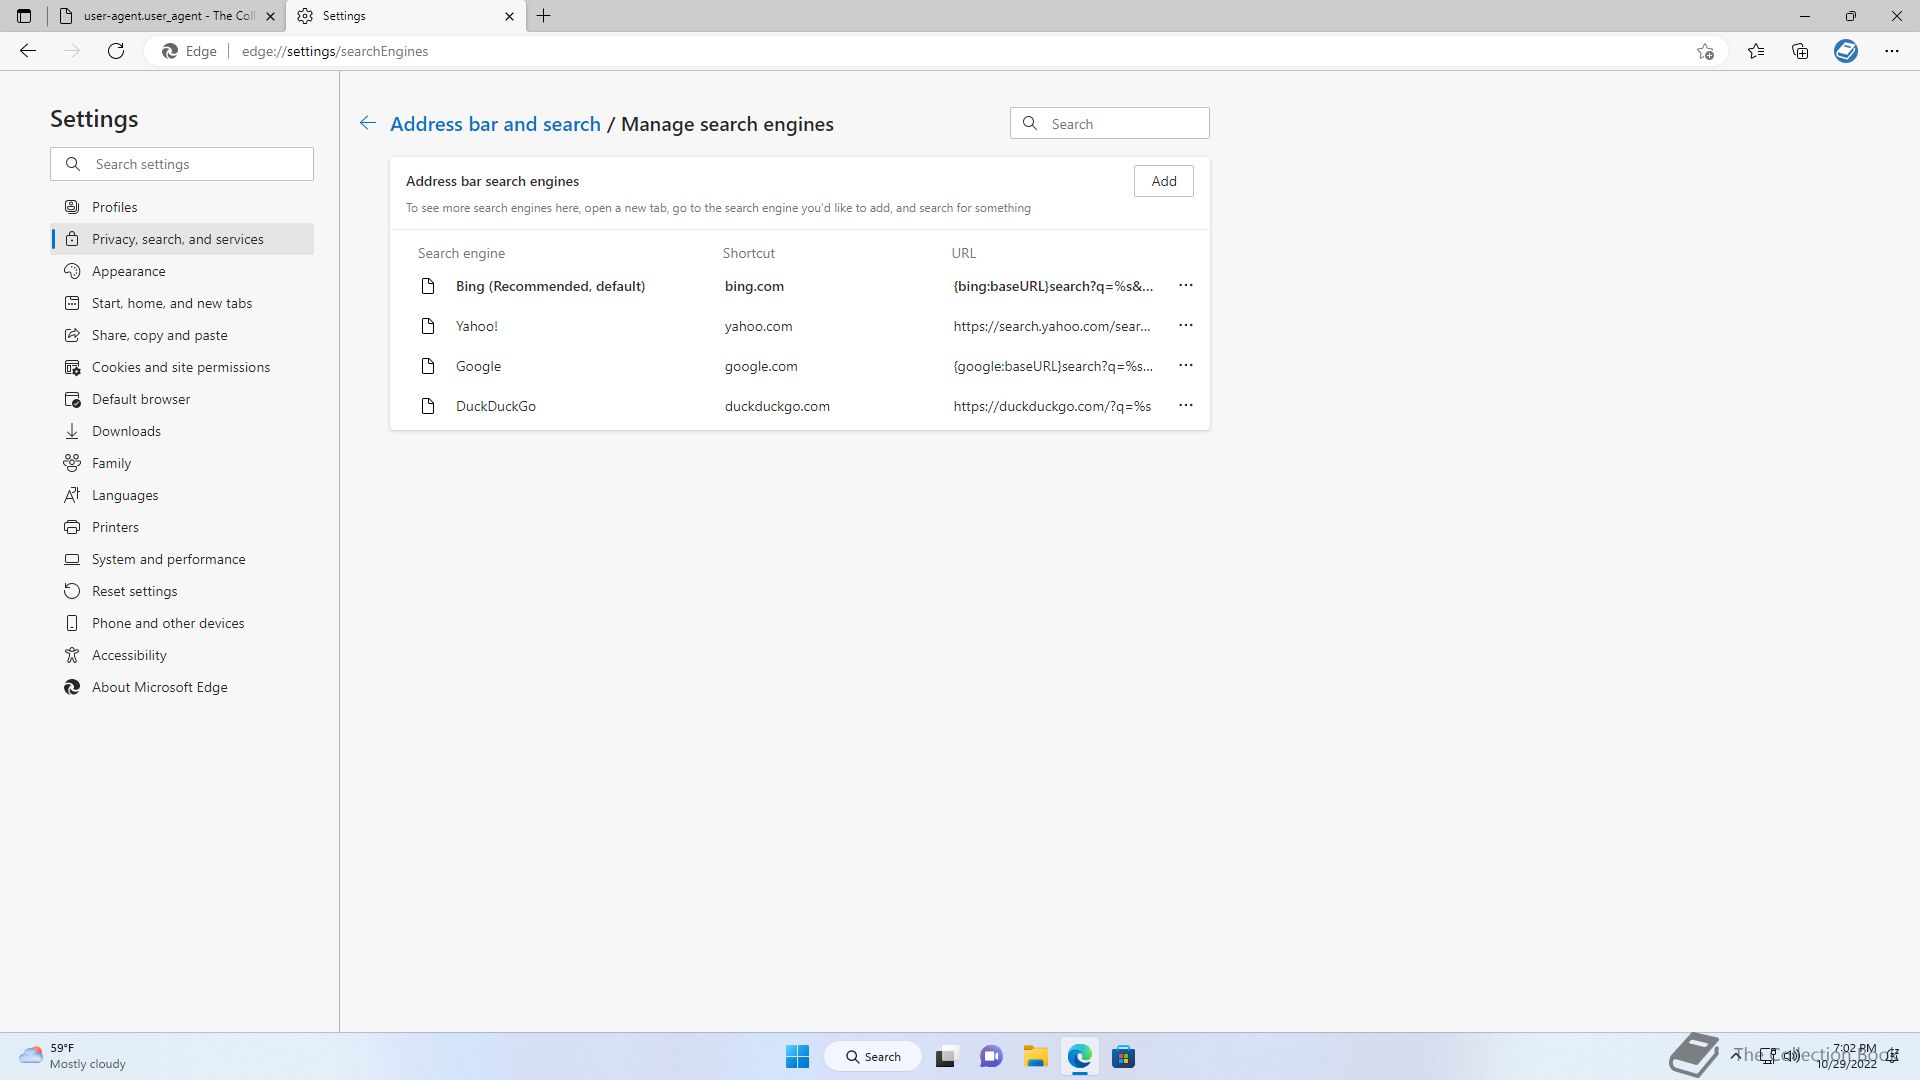
Task: Open Languages settings section
Action: click(182, 495)
